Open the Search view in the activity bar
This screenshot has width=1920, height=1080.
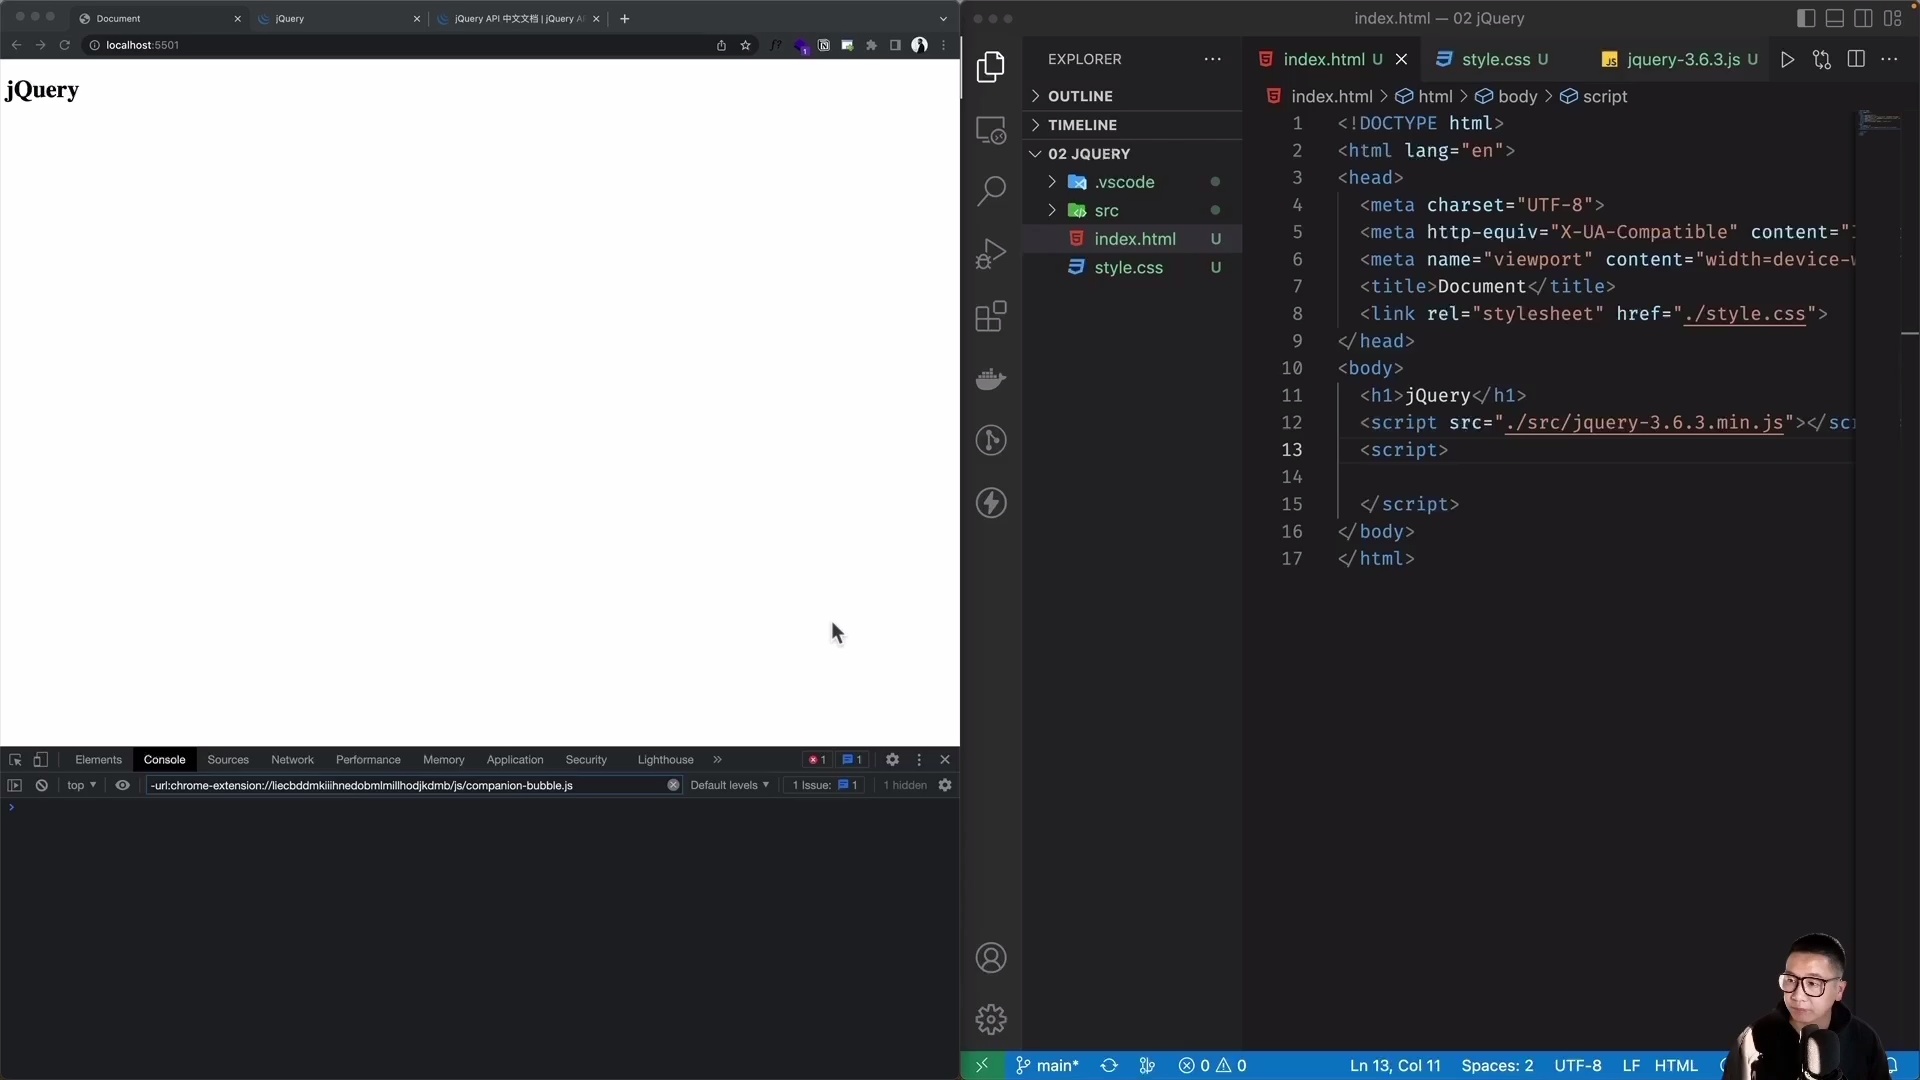(x=991, y=190)
